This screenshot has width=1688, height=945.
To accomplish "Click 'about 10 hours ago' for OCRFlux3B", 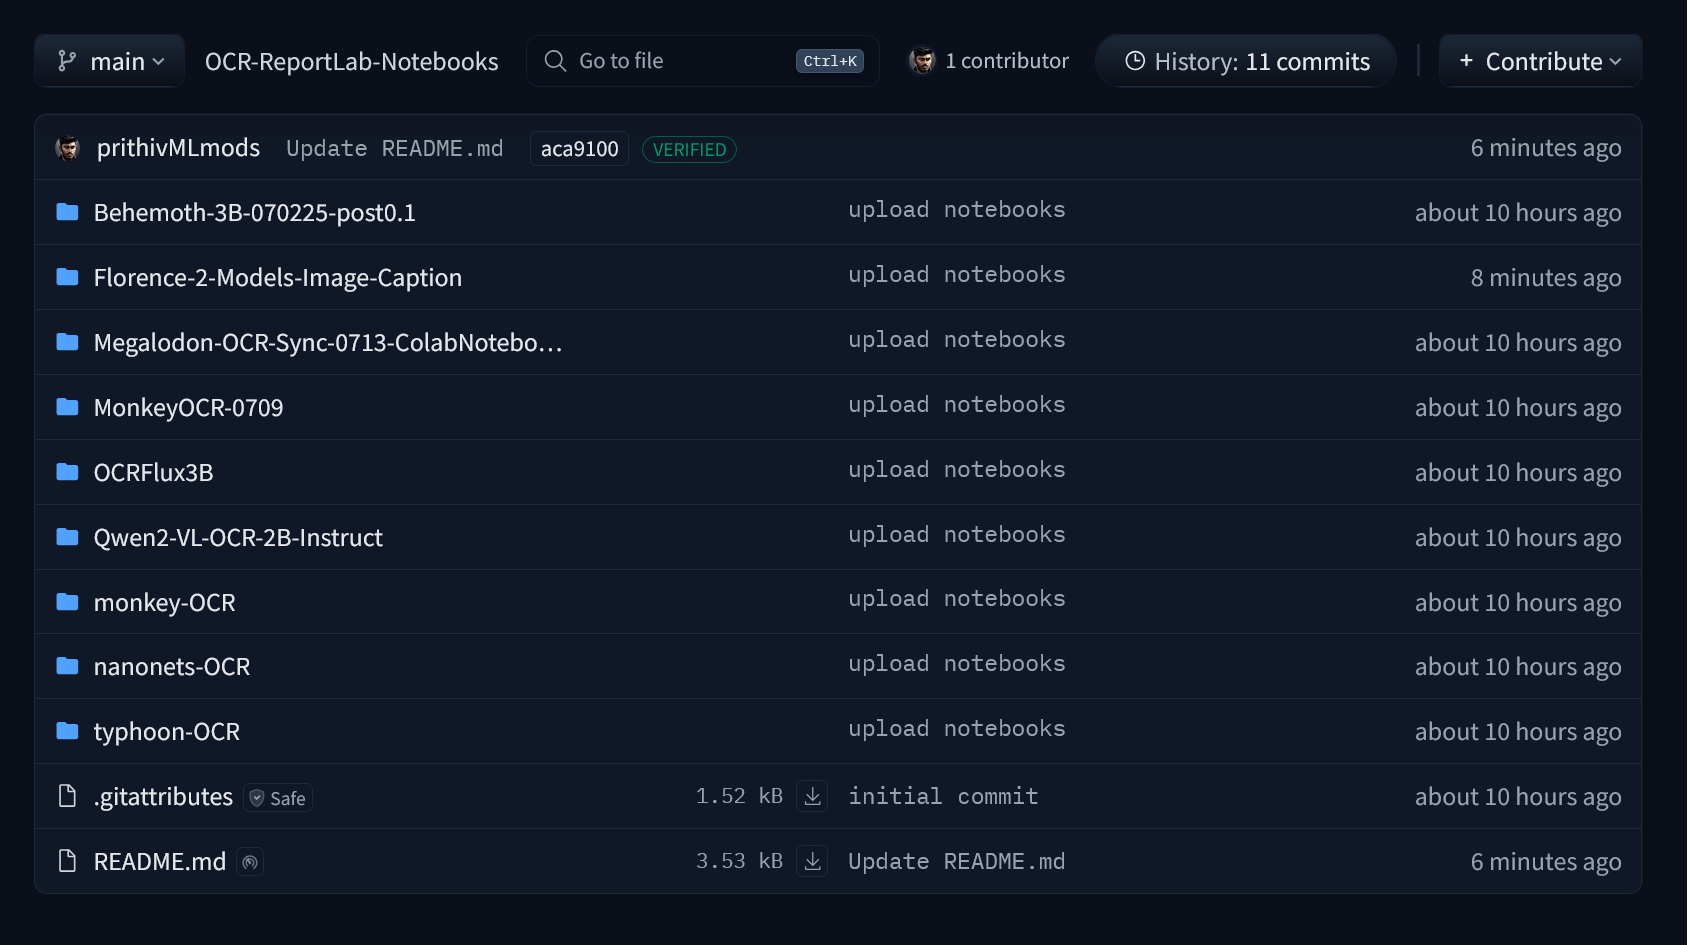I will tap(1518, 473).
